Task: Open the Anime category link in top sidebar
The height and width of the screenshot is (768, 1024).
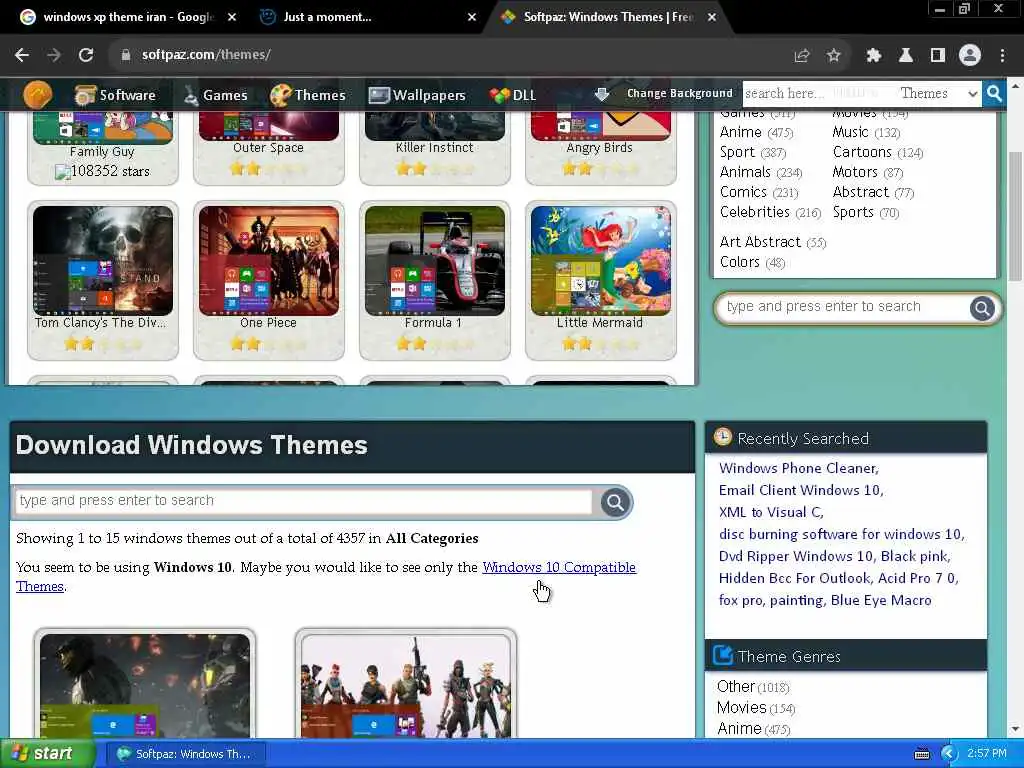Action: (x=741, y=132)
